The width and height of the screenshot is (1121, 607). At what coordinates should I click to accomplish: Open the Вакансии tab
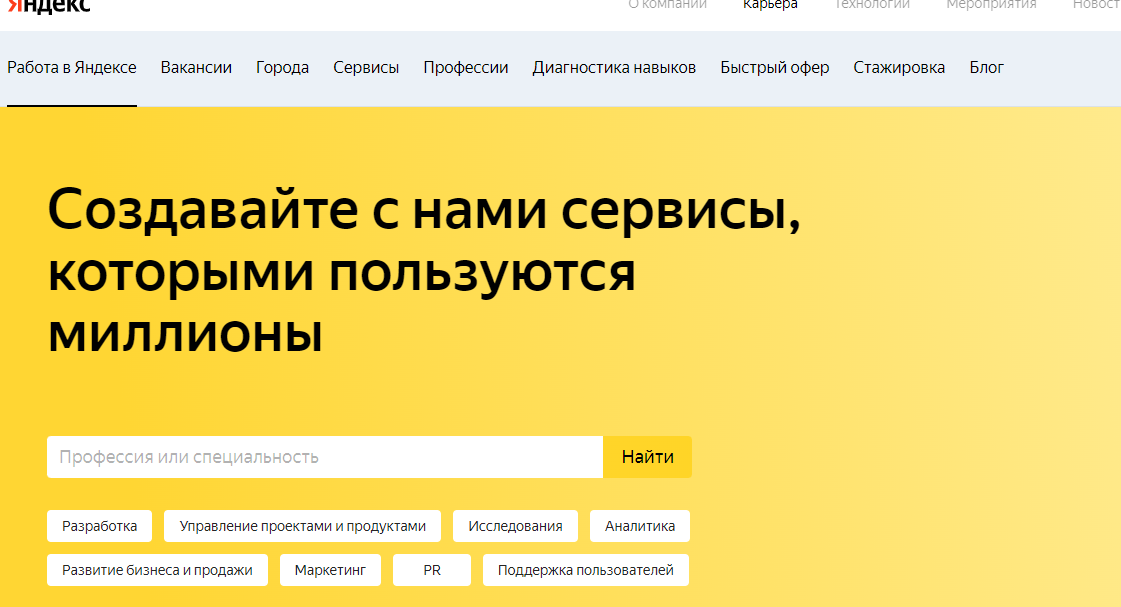pos(196,68)
